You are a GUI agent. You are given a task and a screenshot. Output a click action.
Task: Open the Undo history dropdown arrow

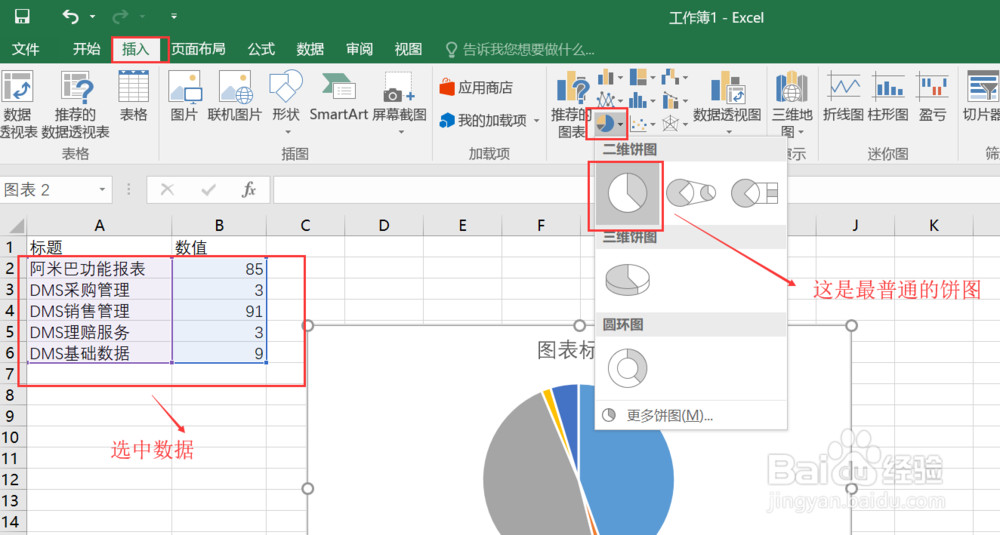(x=92, y=17)
